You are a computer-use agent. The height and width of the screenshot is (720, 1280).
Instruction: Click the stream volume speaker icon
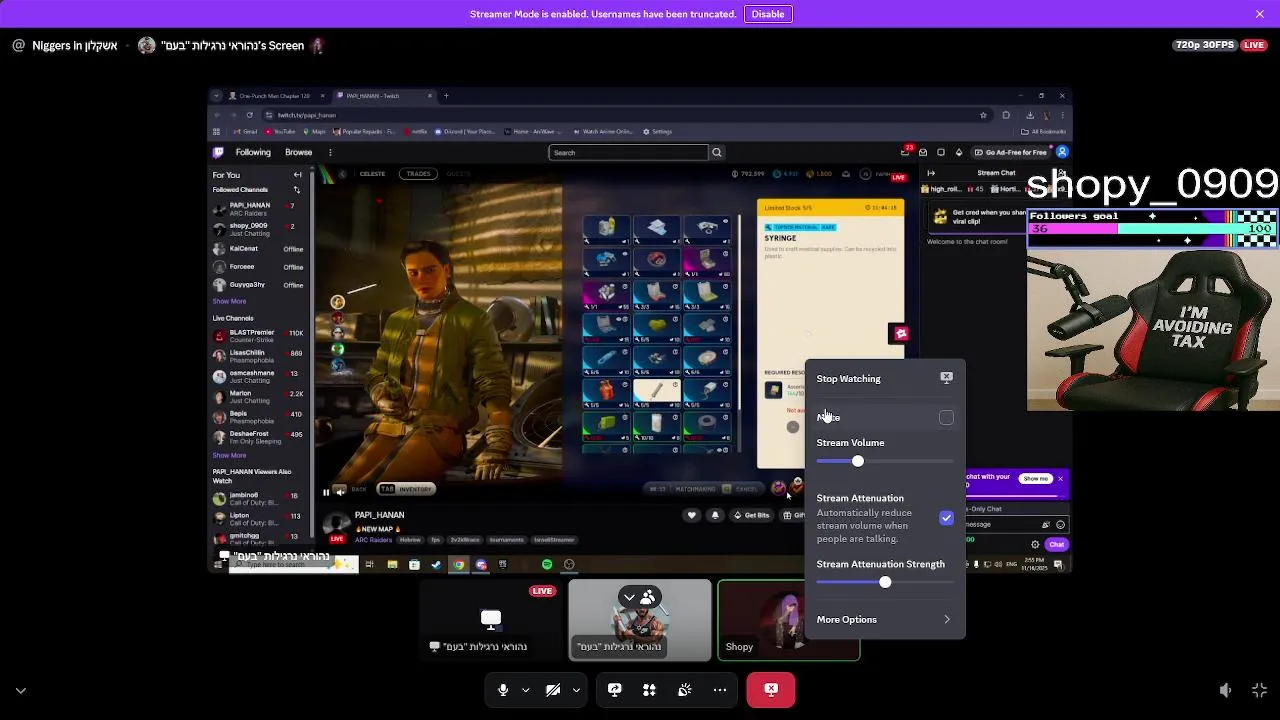1225,690
